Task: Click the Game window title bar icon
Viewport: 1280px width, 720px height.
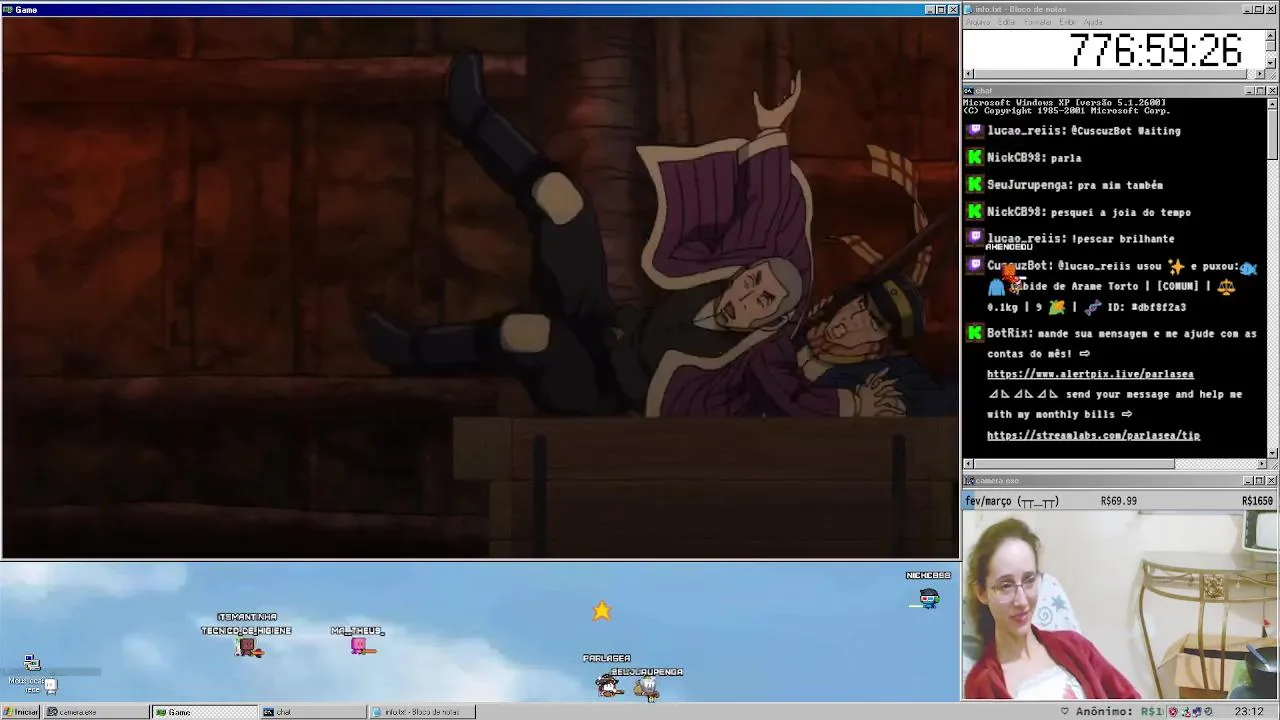Action: click(8, 10)
